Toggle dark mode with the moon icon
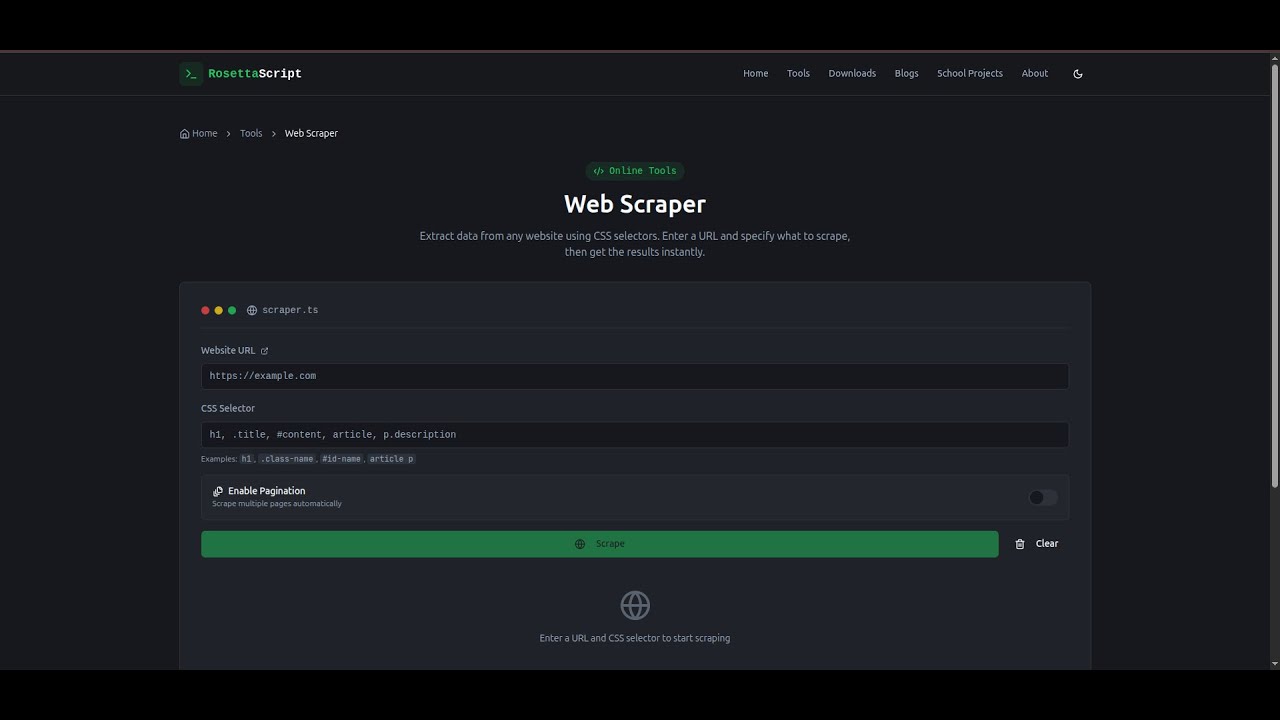 point(1078,74)
